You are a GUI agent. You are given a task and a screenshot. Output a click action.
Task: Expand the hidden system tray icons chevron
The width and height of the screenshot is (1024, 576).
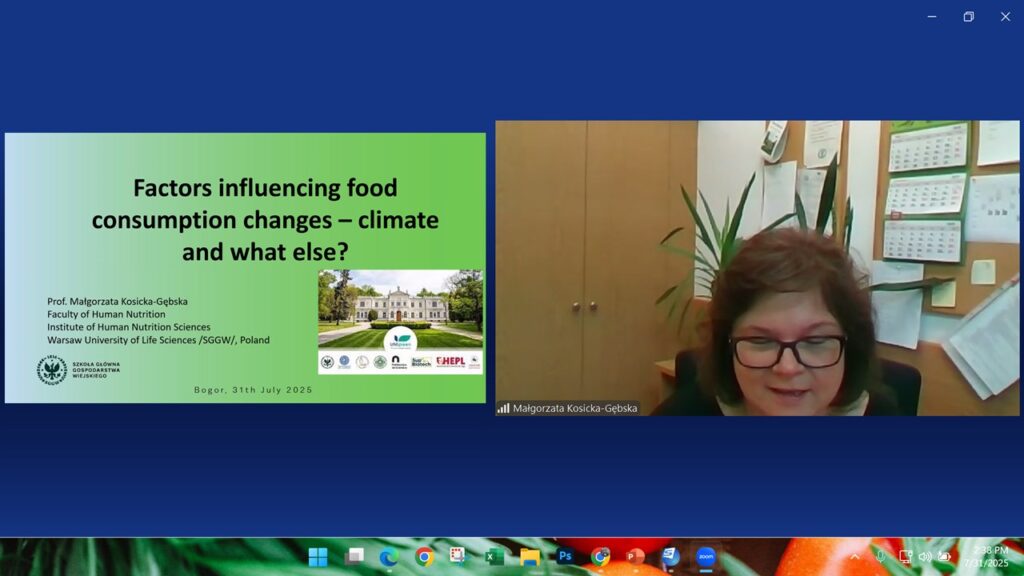coord(855,556)
